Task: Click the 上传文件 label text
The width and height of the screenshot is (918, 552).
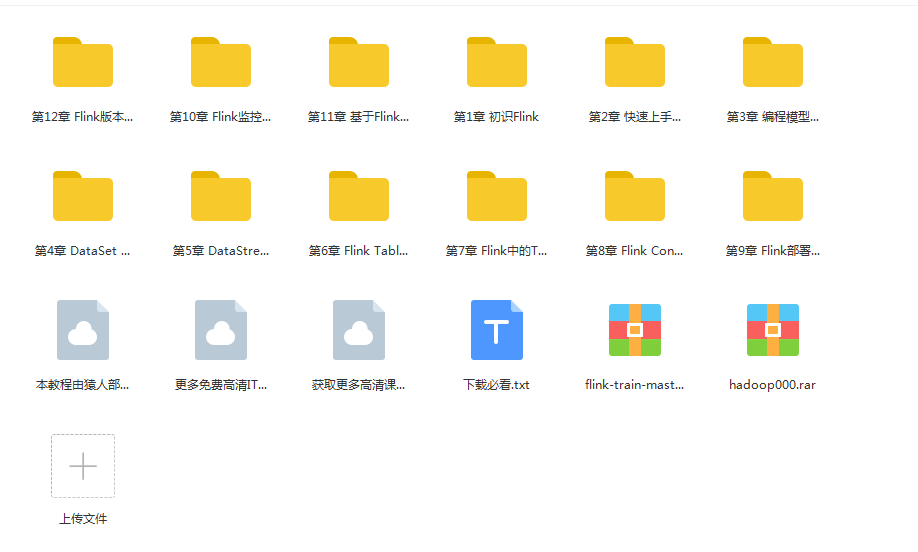Action: pos(83,519)
